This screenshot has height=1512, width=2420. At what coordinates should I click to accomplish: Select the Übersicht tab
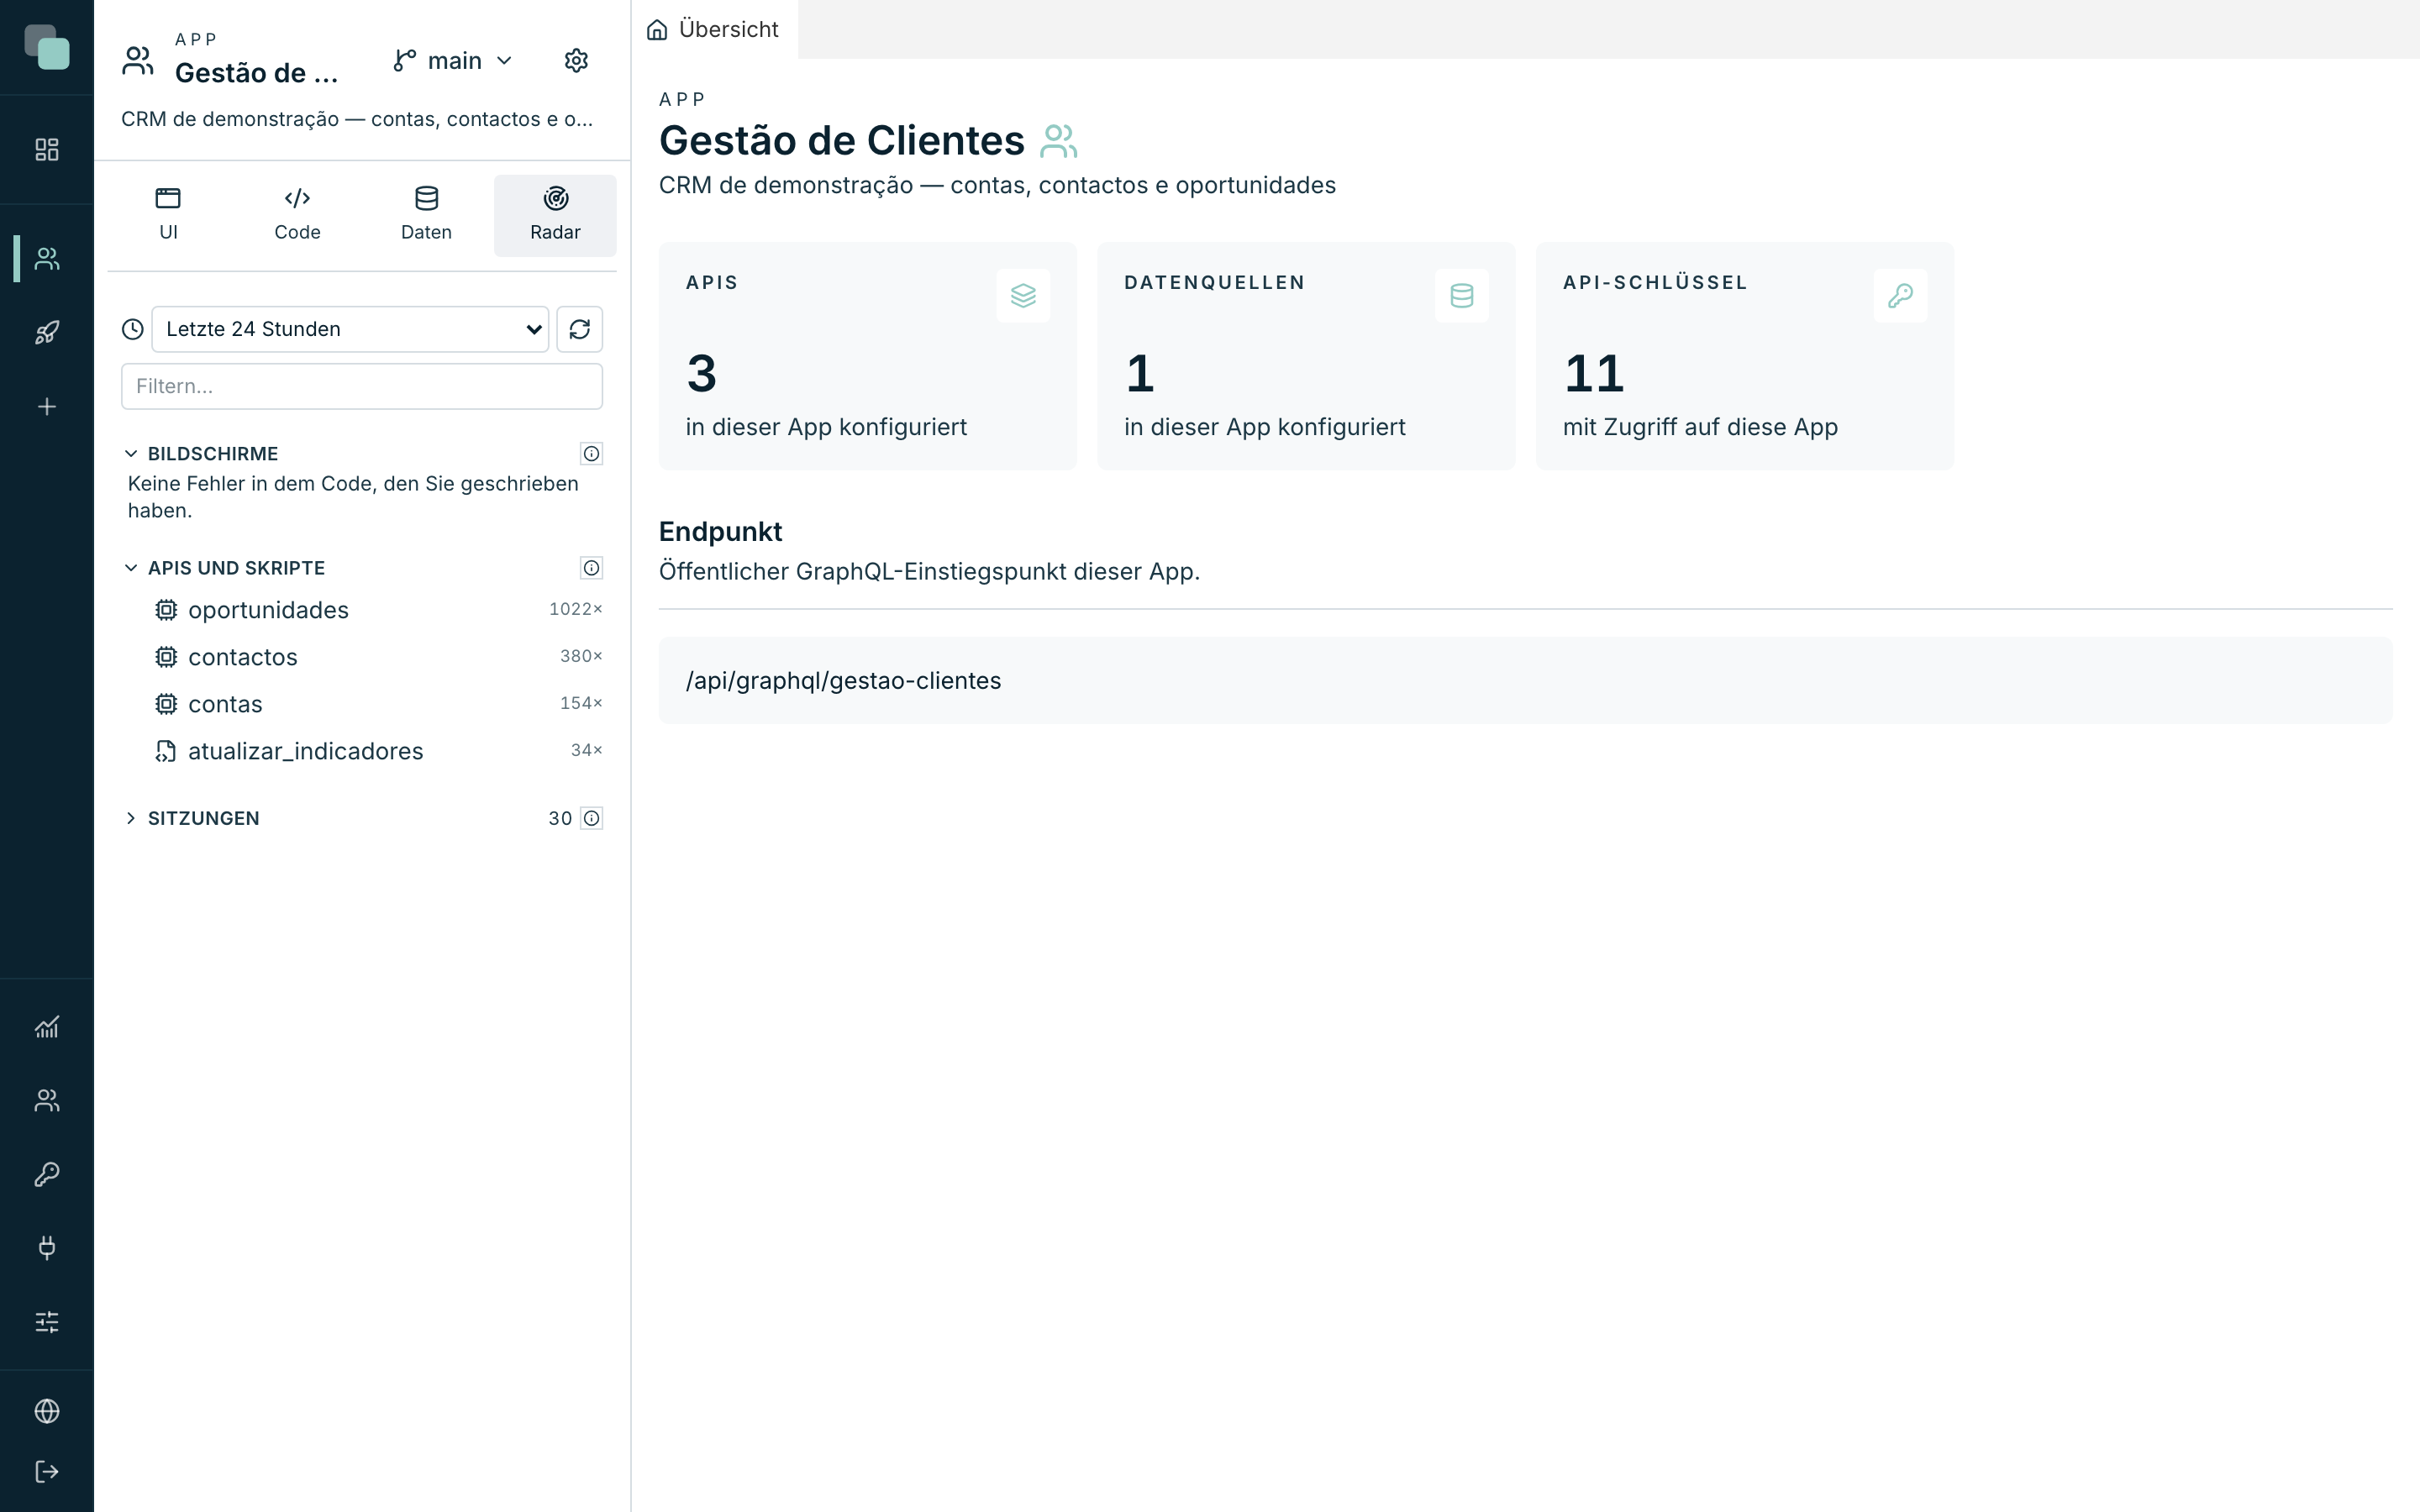714,29
